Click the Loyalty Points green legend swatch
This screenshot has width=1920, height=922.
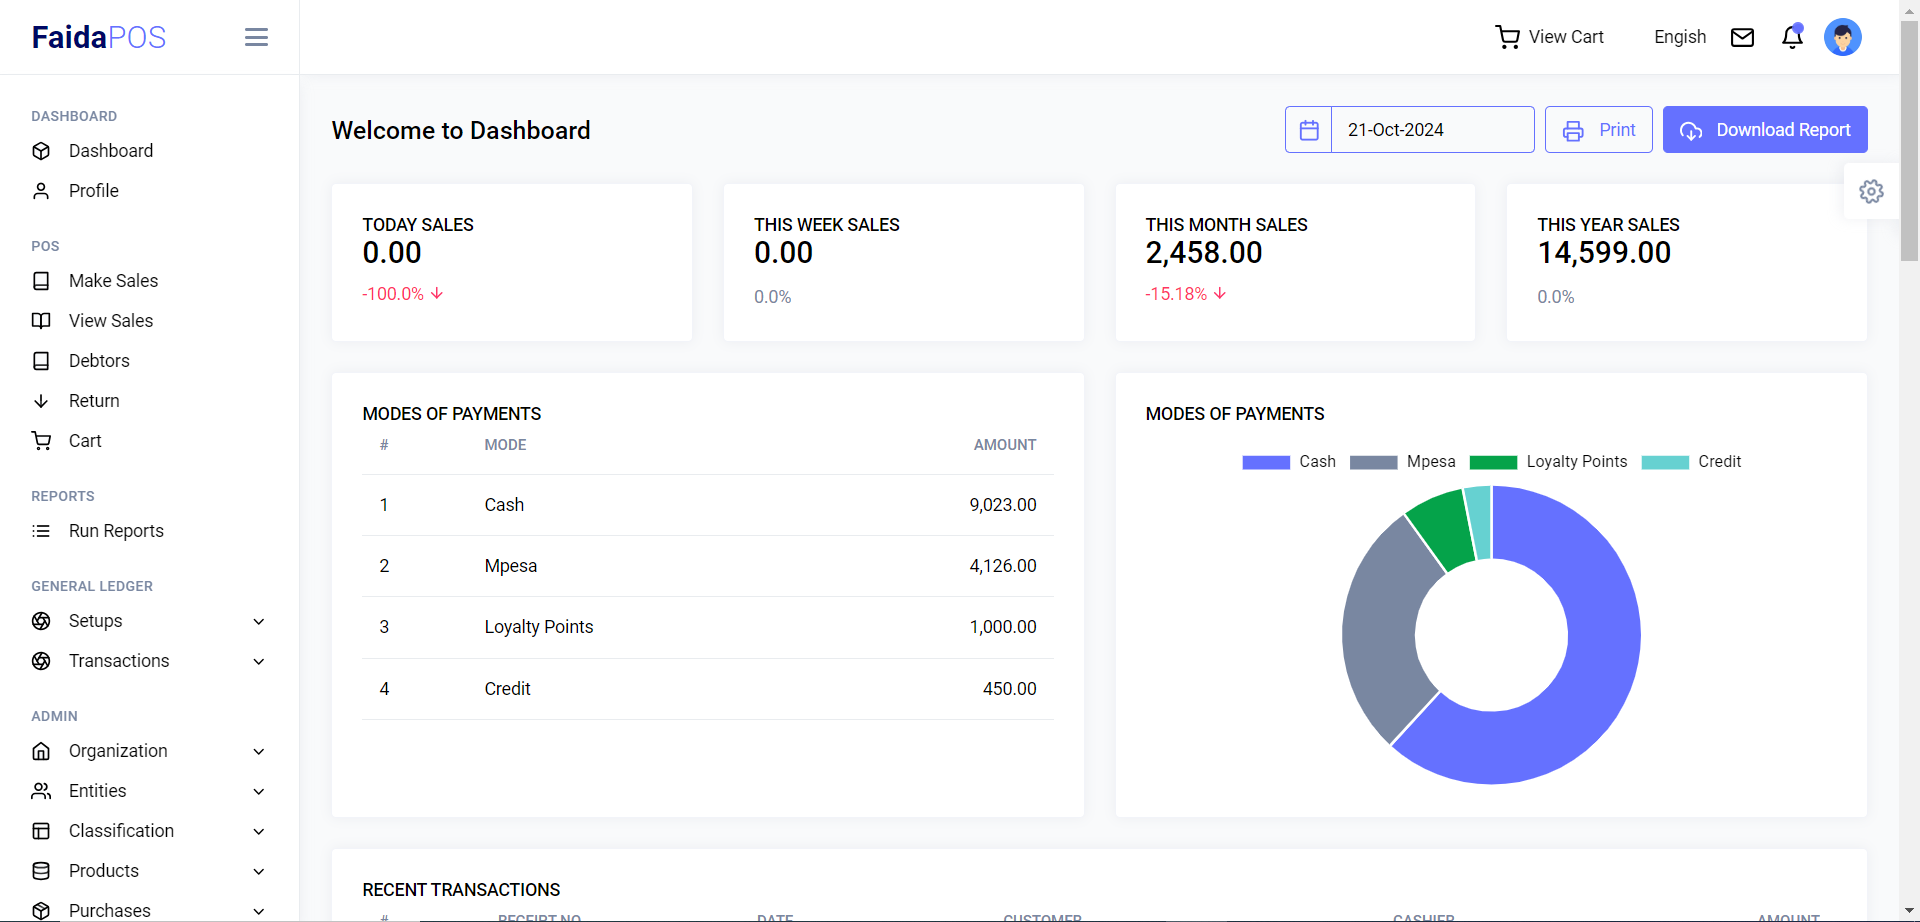1493,462
